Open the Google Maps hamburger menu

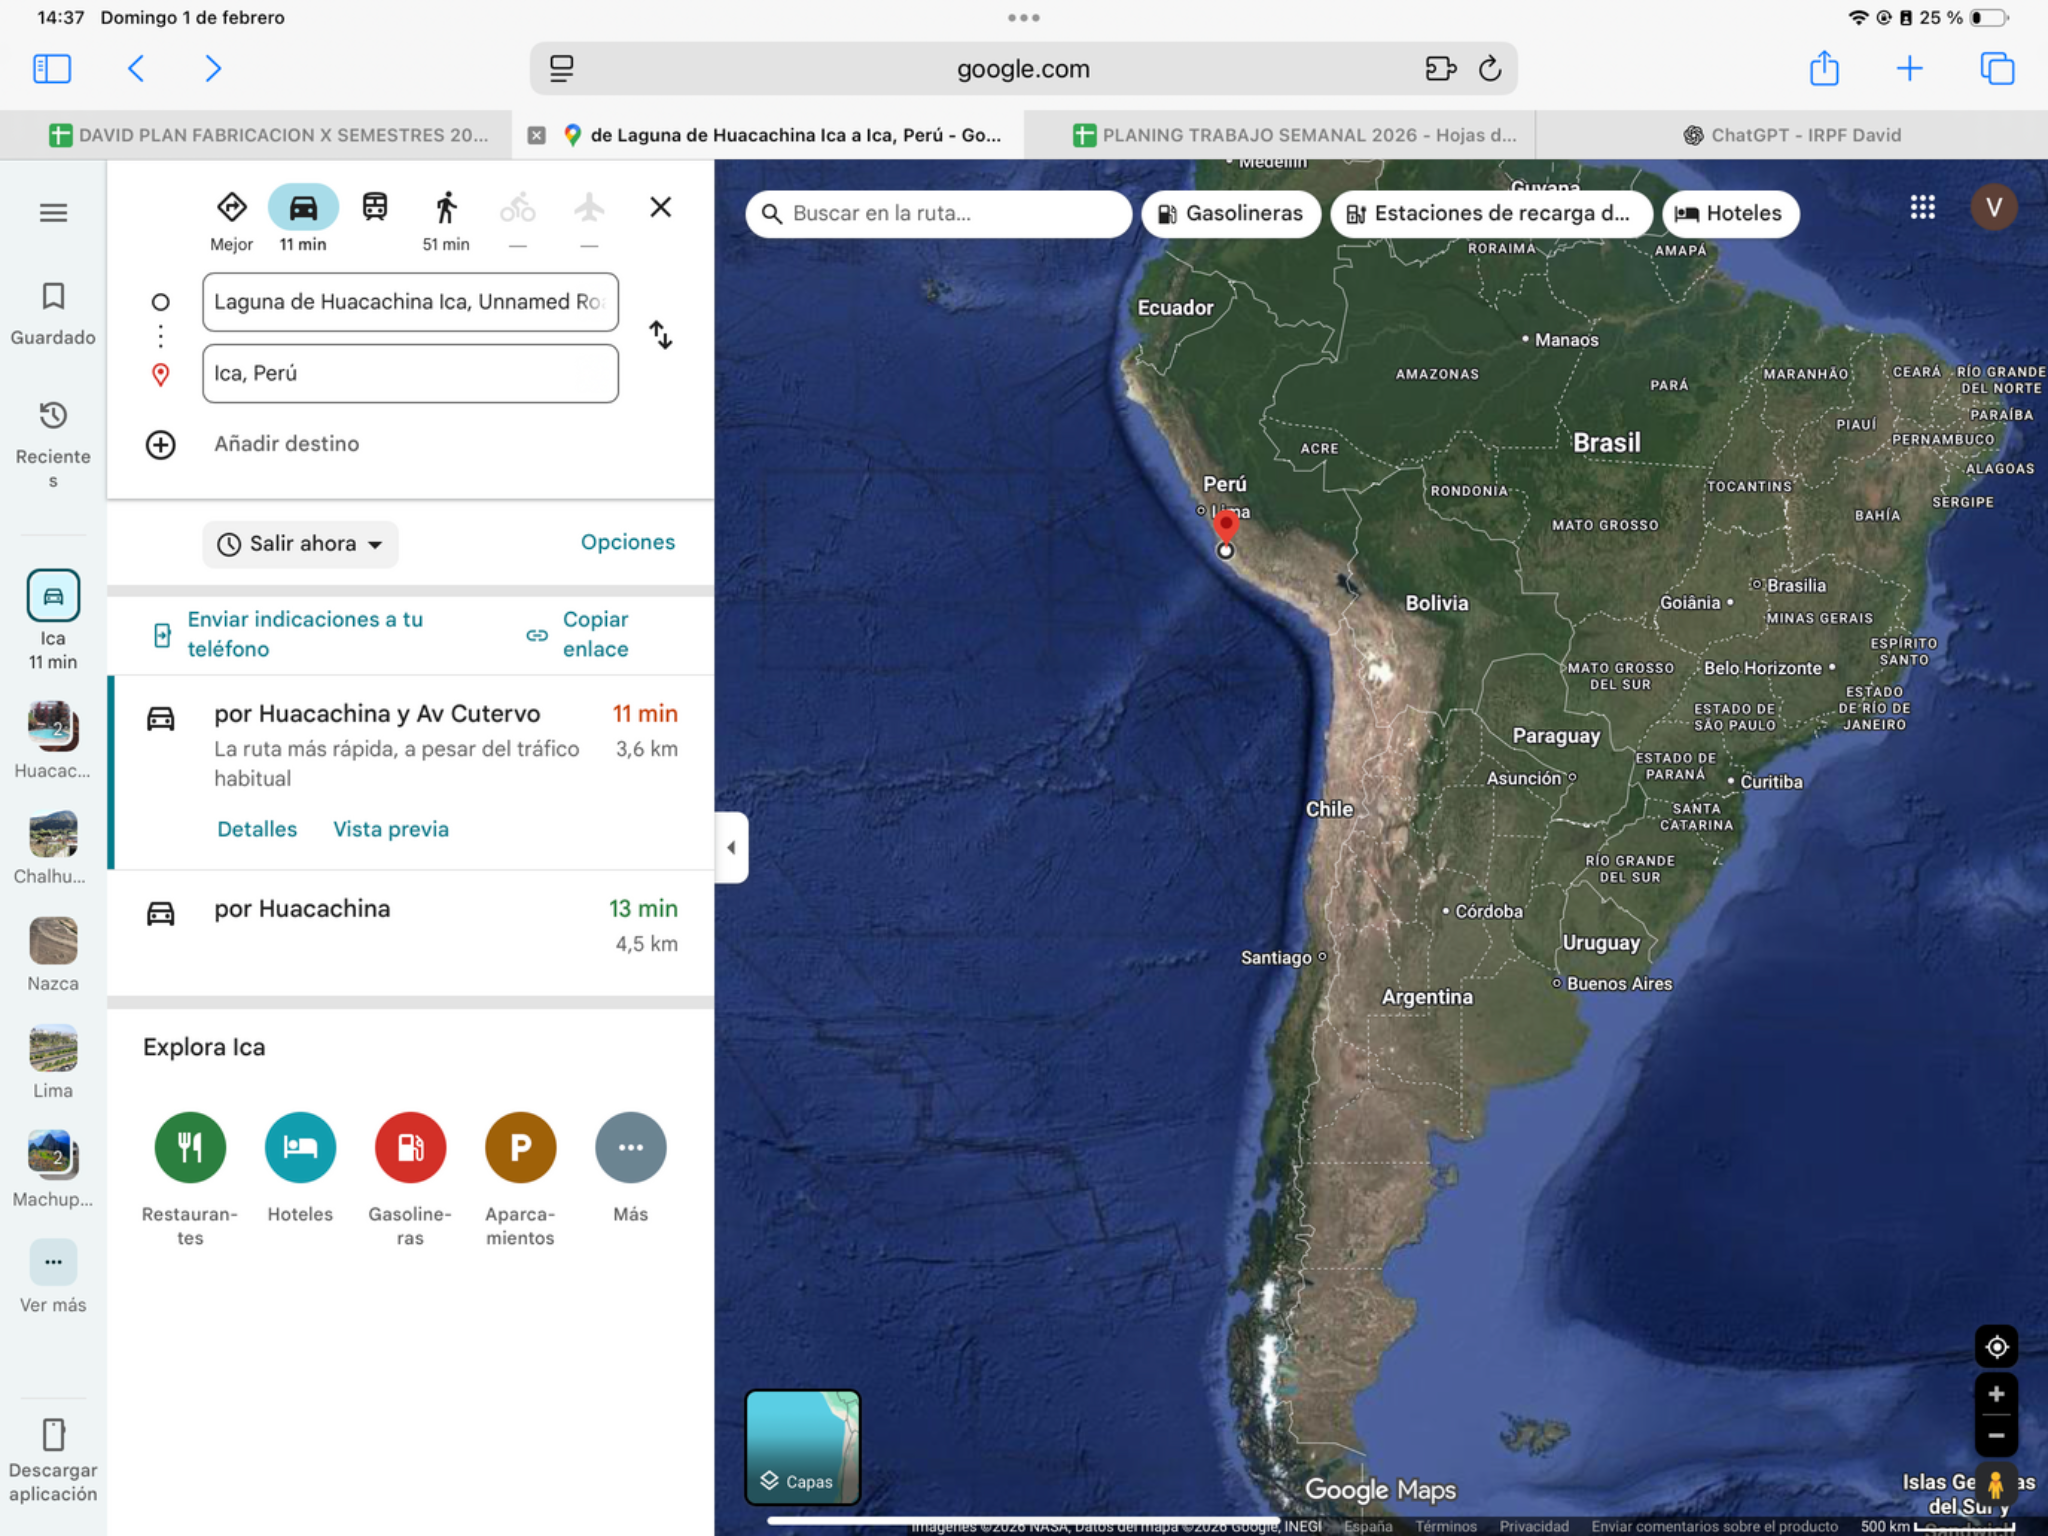[53, 212]
